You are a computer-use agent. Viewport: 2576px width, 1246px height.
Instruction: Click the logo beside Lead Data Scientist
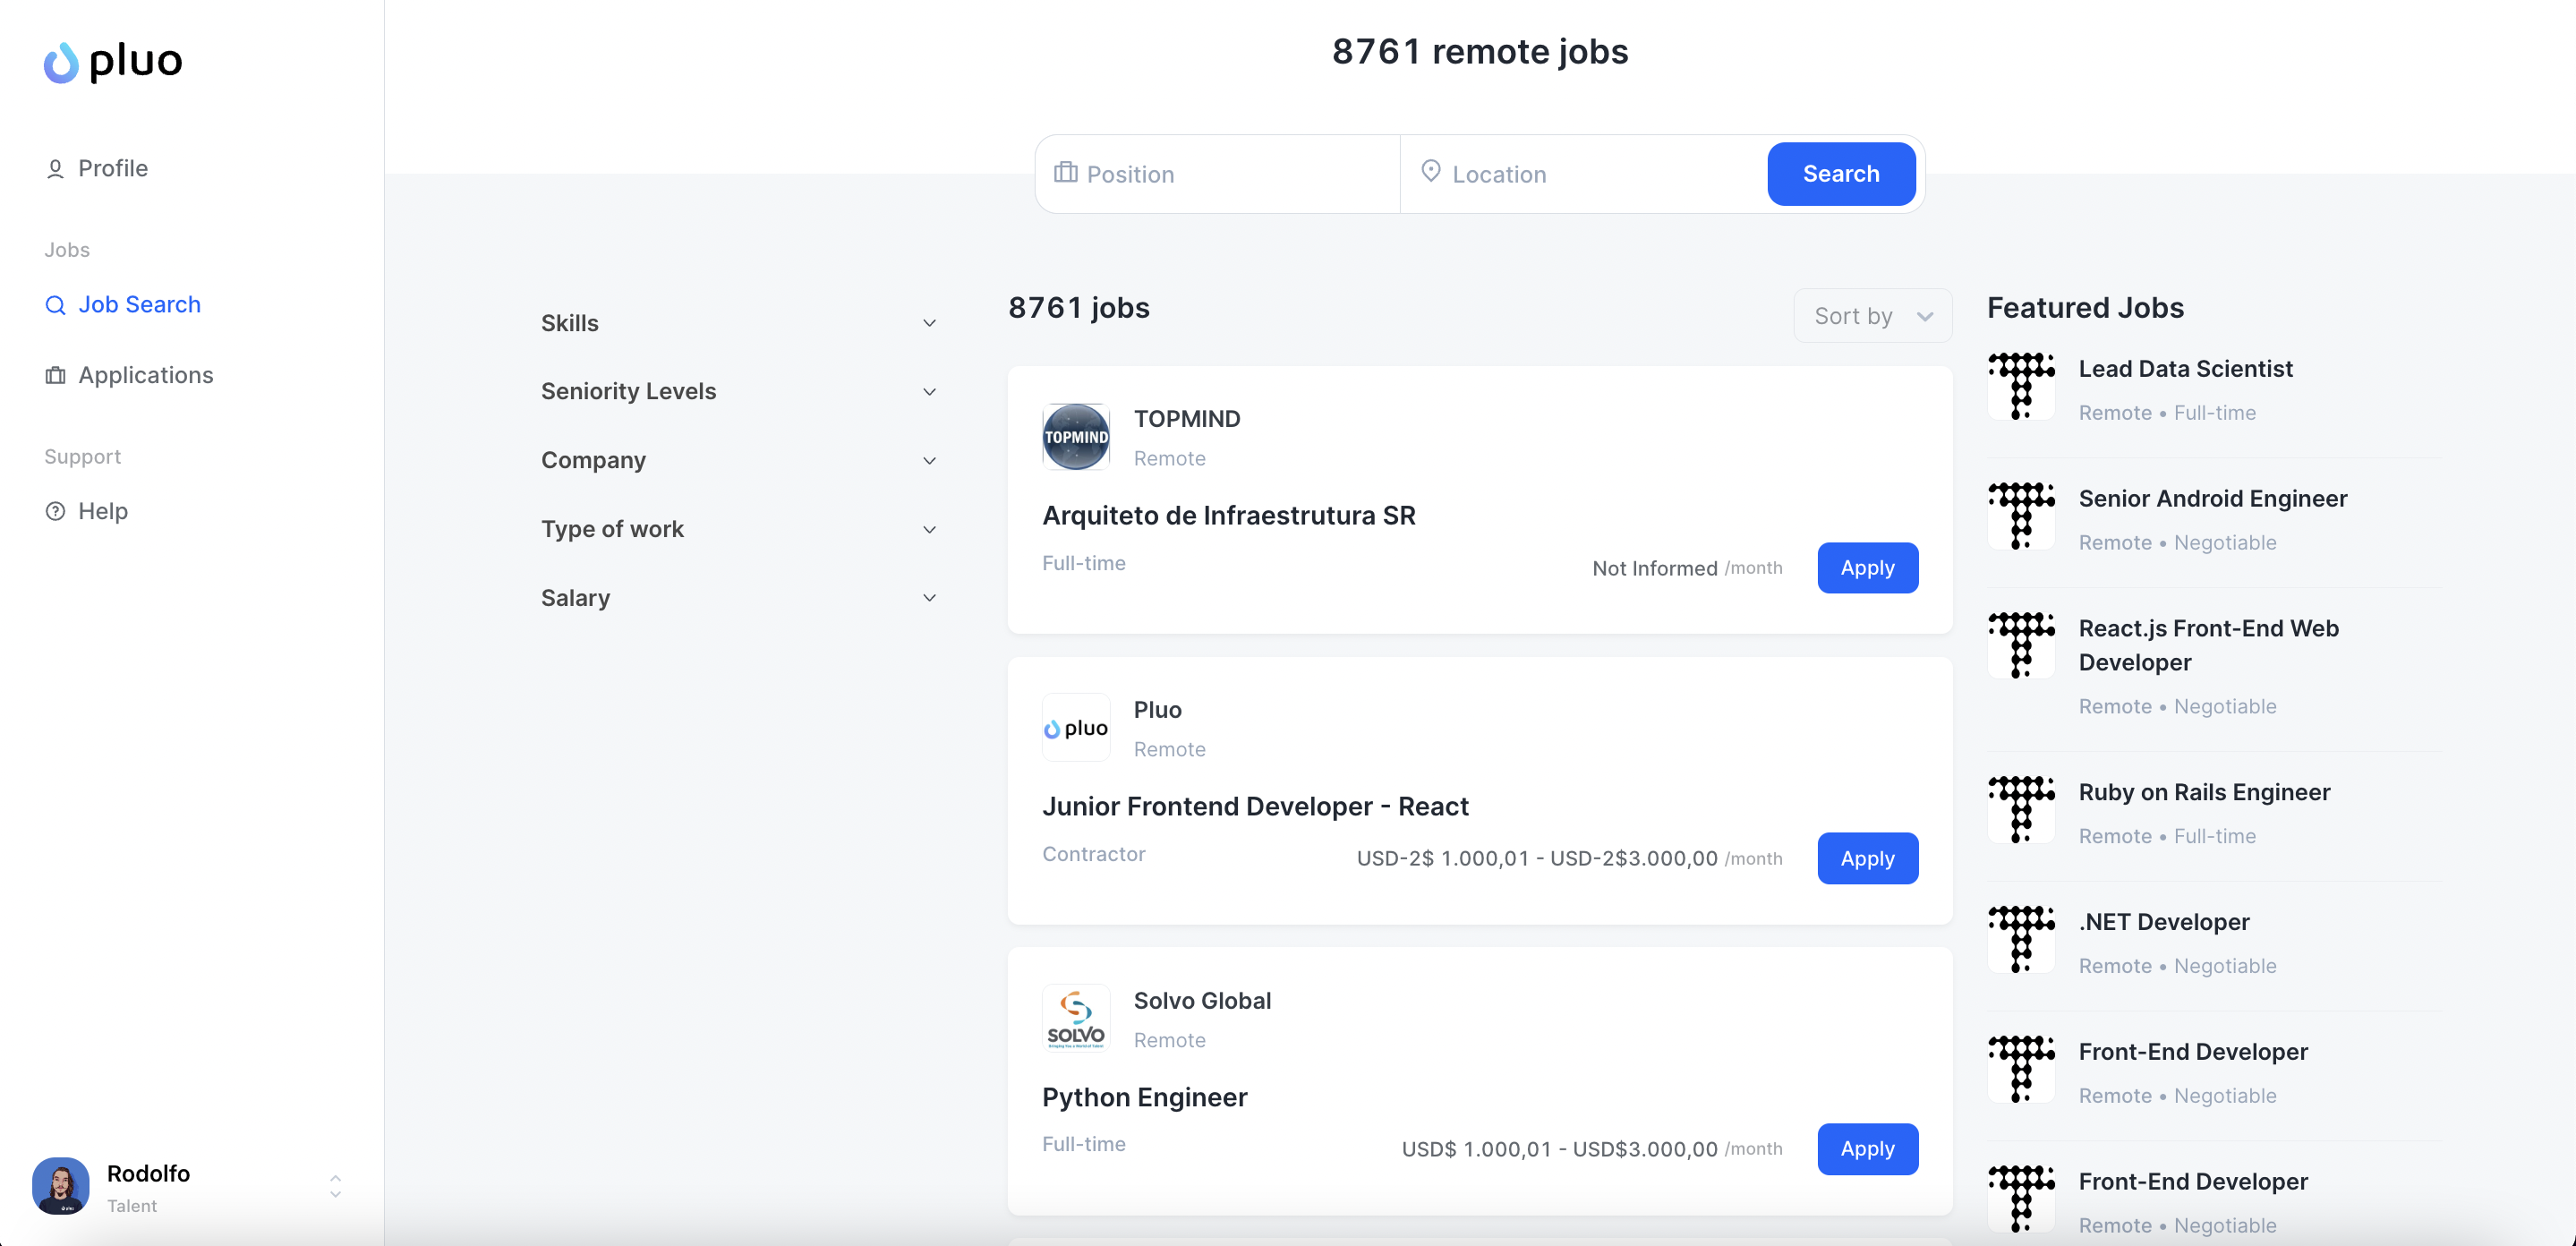(x=2021, y=386)
